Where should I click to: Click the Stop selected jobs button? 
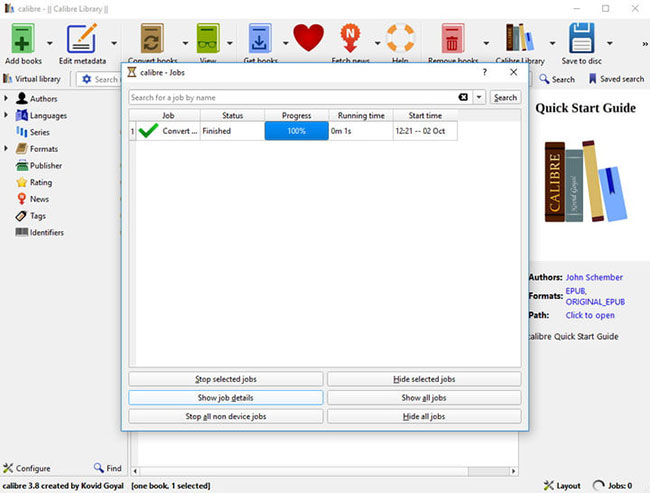tap(226, 379)
